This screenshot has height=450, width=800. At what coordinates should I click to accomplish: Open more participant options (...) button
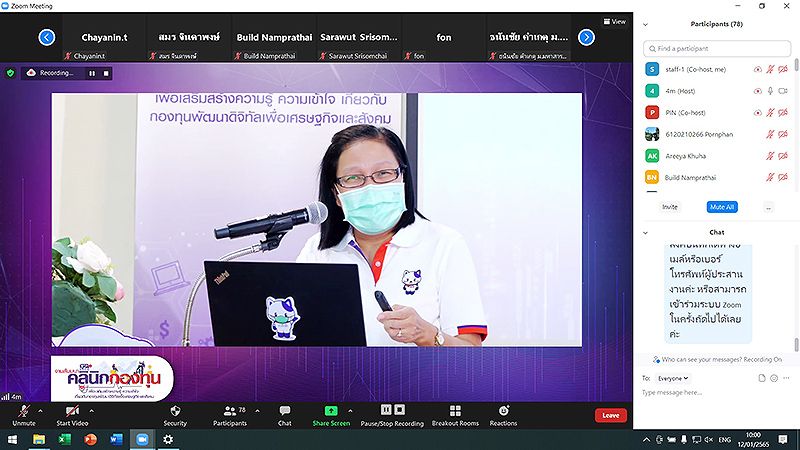768,207
